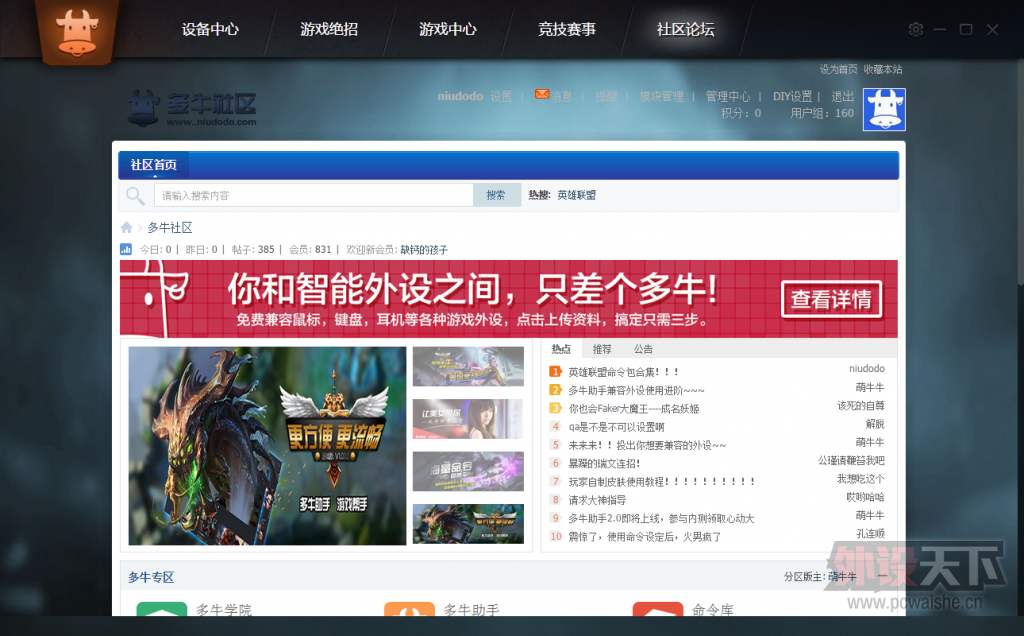Click the search content input field
This screenshot has height=636, width=1024.
(313, 195)
